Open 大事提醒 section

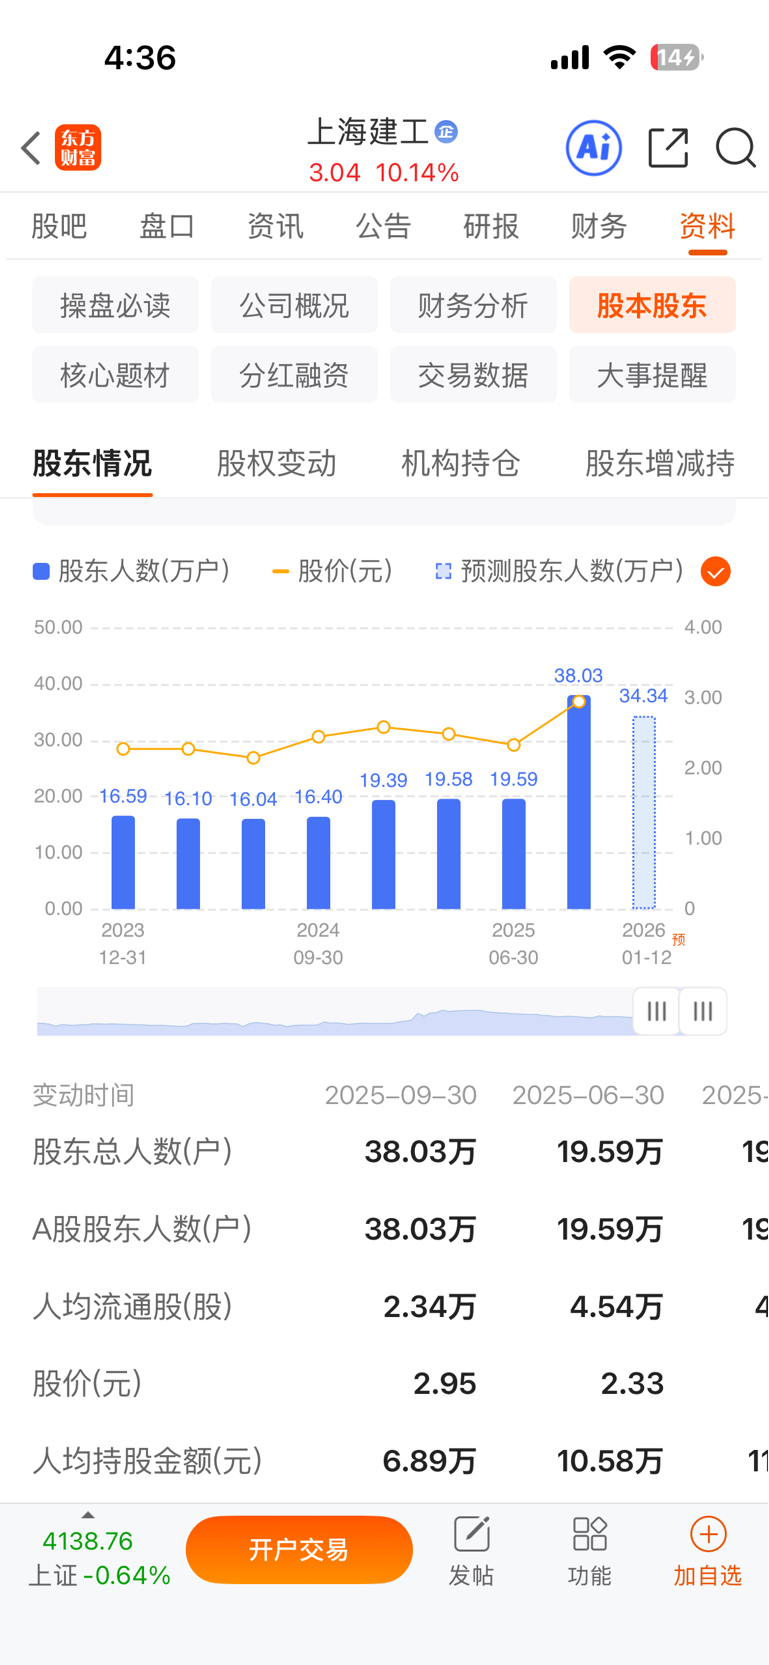click(x=652, y=375)
